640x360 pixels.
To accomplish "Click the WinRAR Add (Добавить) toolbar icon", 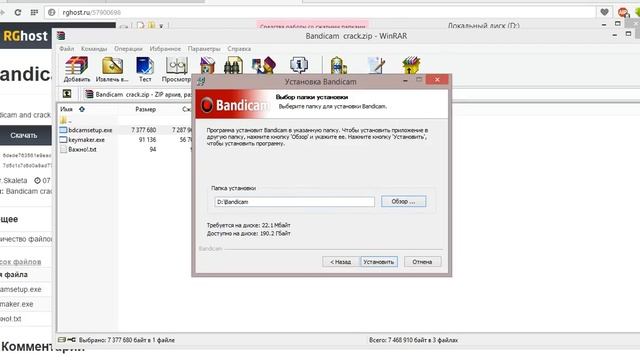I will tap(76, 66).
